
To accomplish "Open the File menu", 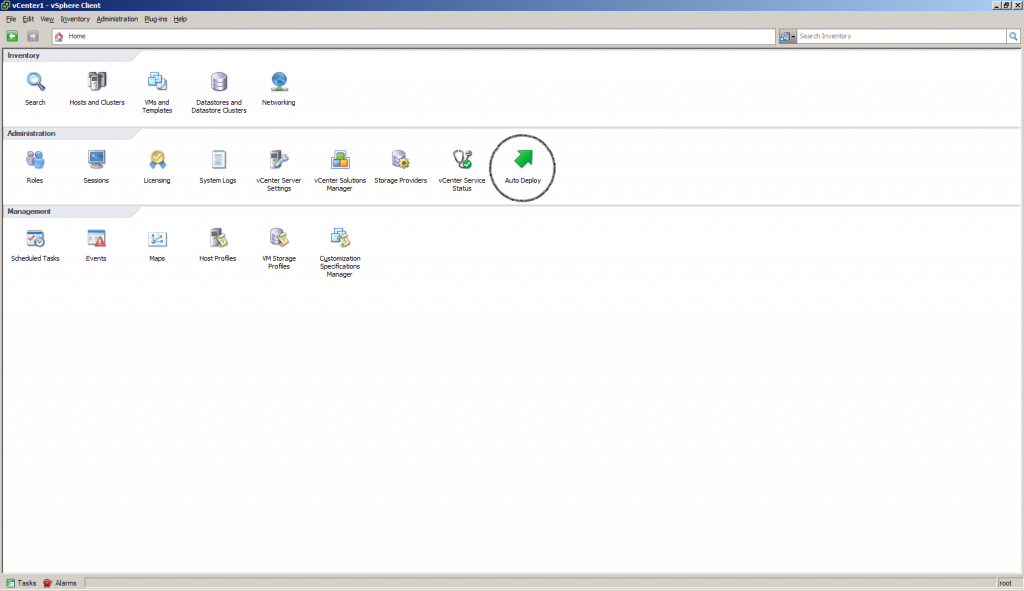I will coord(11,19).
